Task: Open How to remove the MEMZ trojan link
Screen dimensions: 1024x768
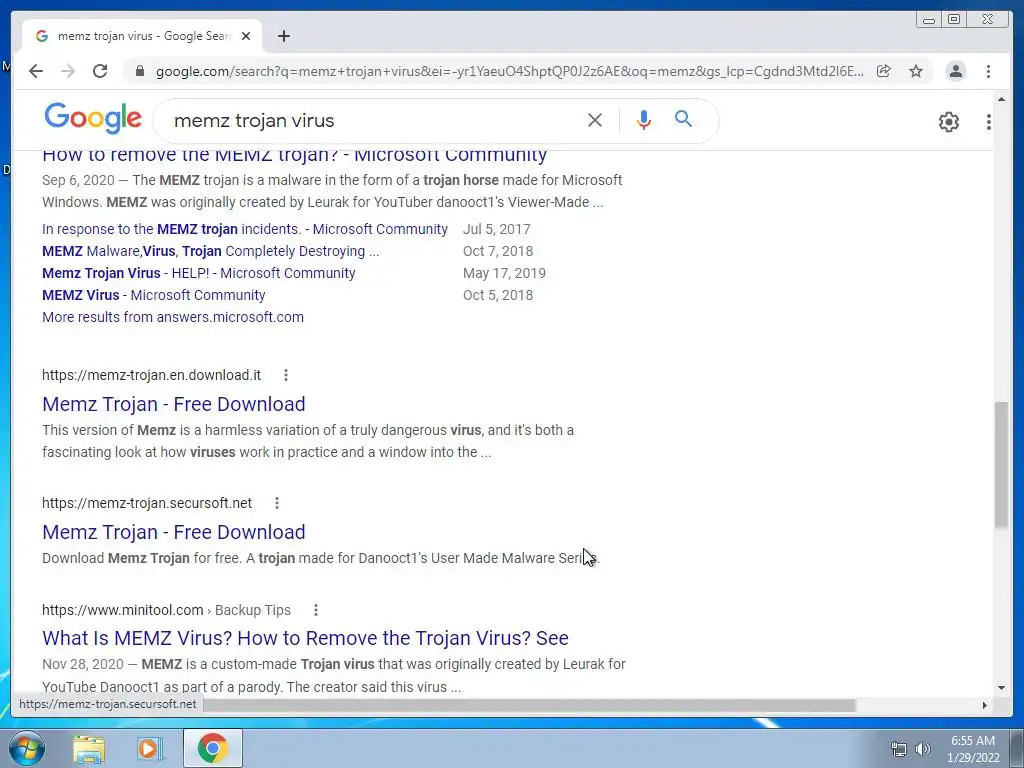Action: [295, 155]
